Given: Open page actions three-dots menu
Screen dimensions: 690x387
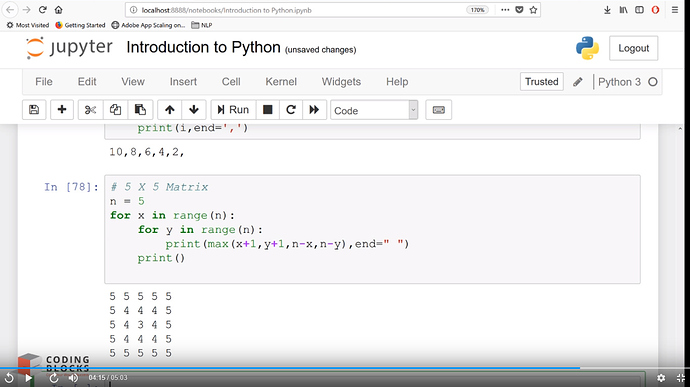Looking at the screenshot, I should pos(505,10).
